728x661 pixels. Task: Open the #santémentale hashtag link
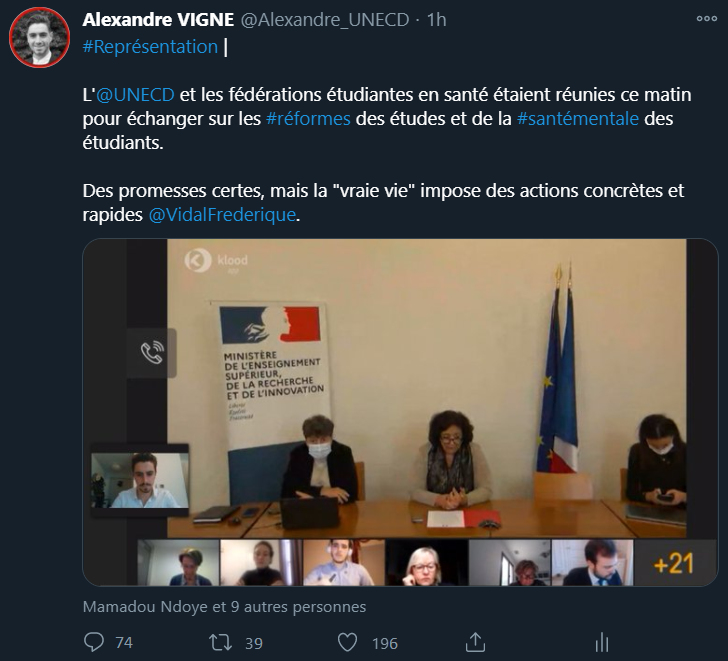coord(578,119)
